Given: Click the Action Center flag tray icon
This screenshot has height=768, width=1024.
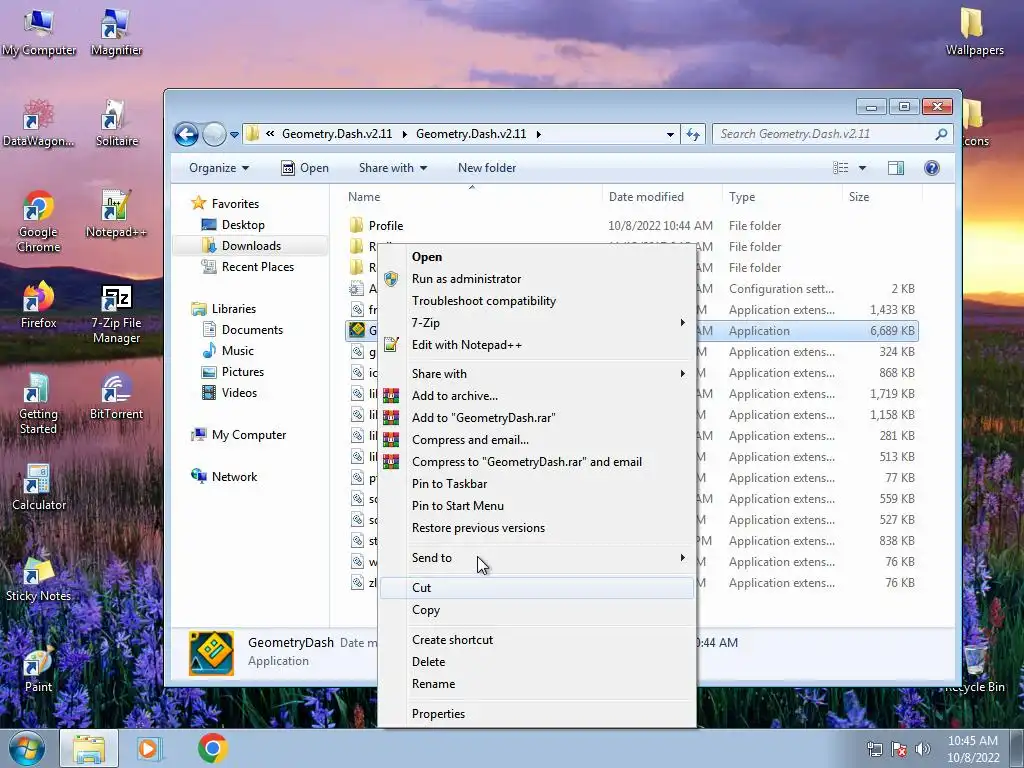Looking at the screenshot, I should [x=899, y=749].
